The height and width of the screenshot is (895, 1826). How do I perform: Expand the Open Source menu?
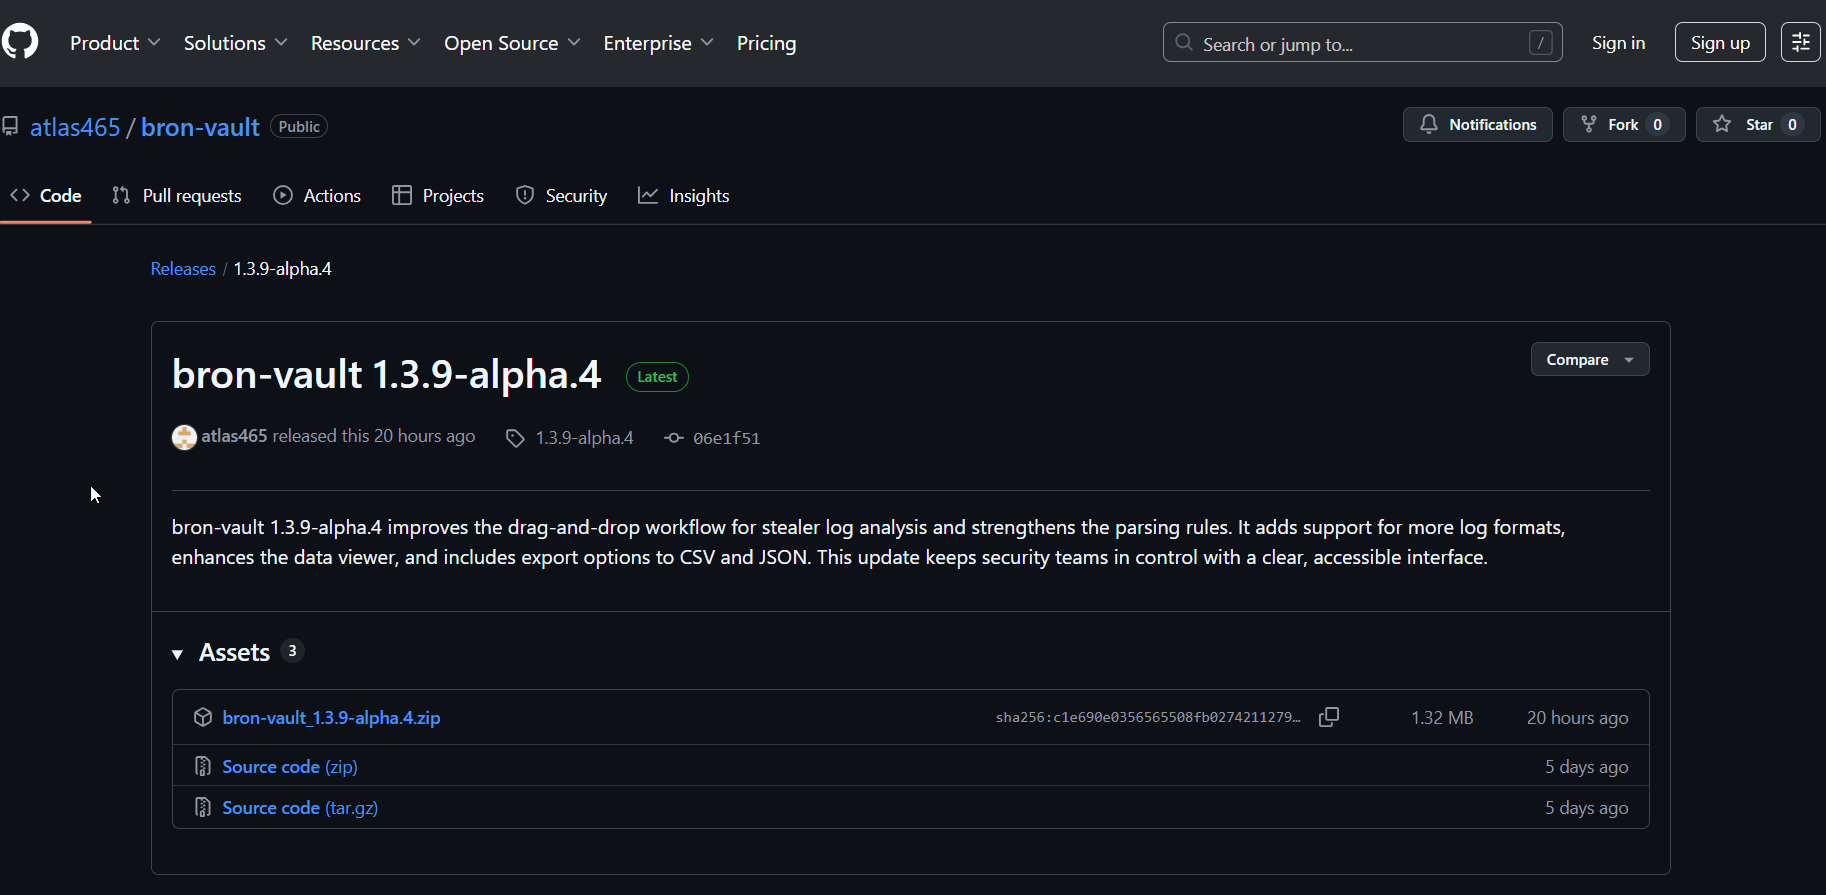click(511, 43)
